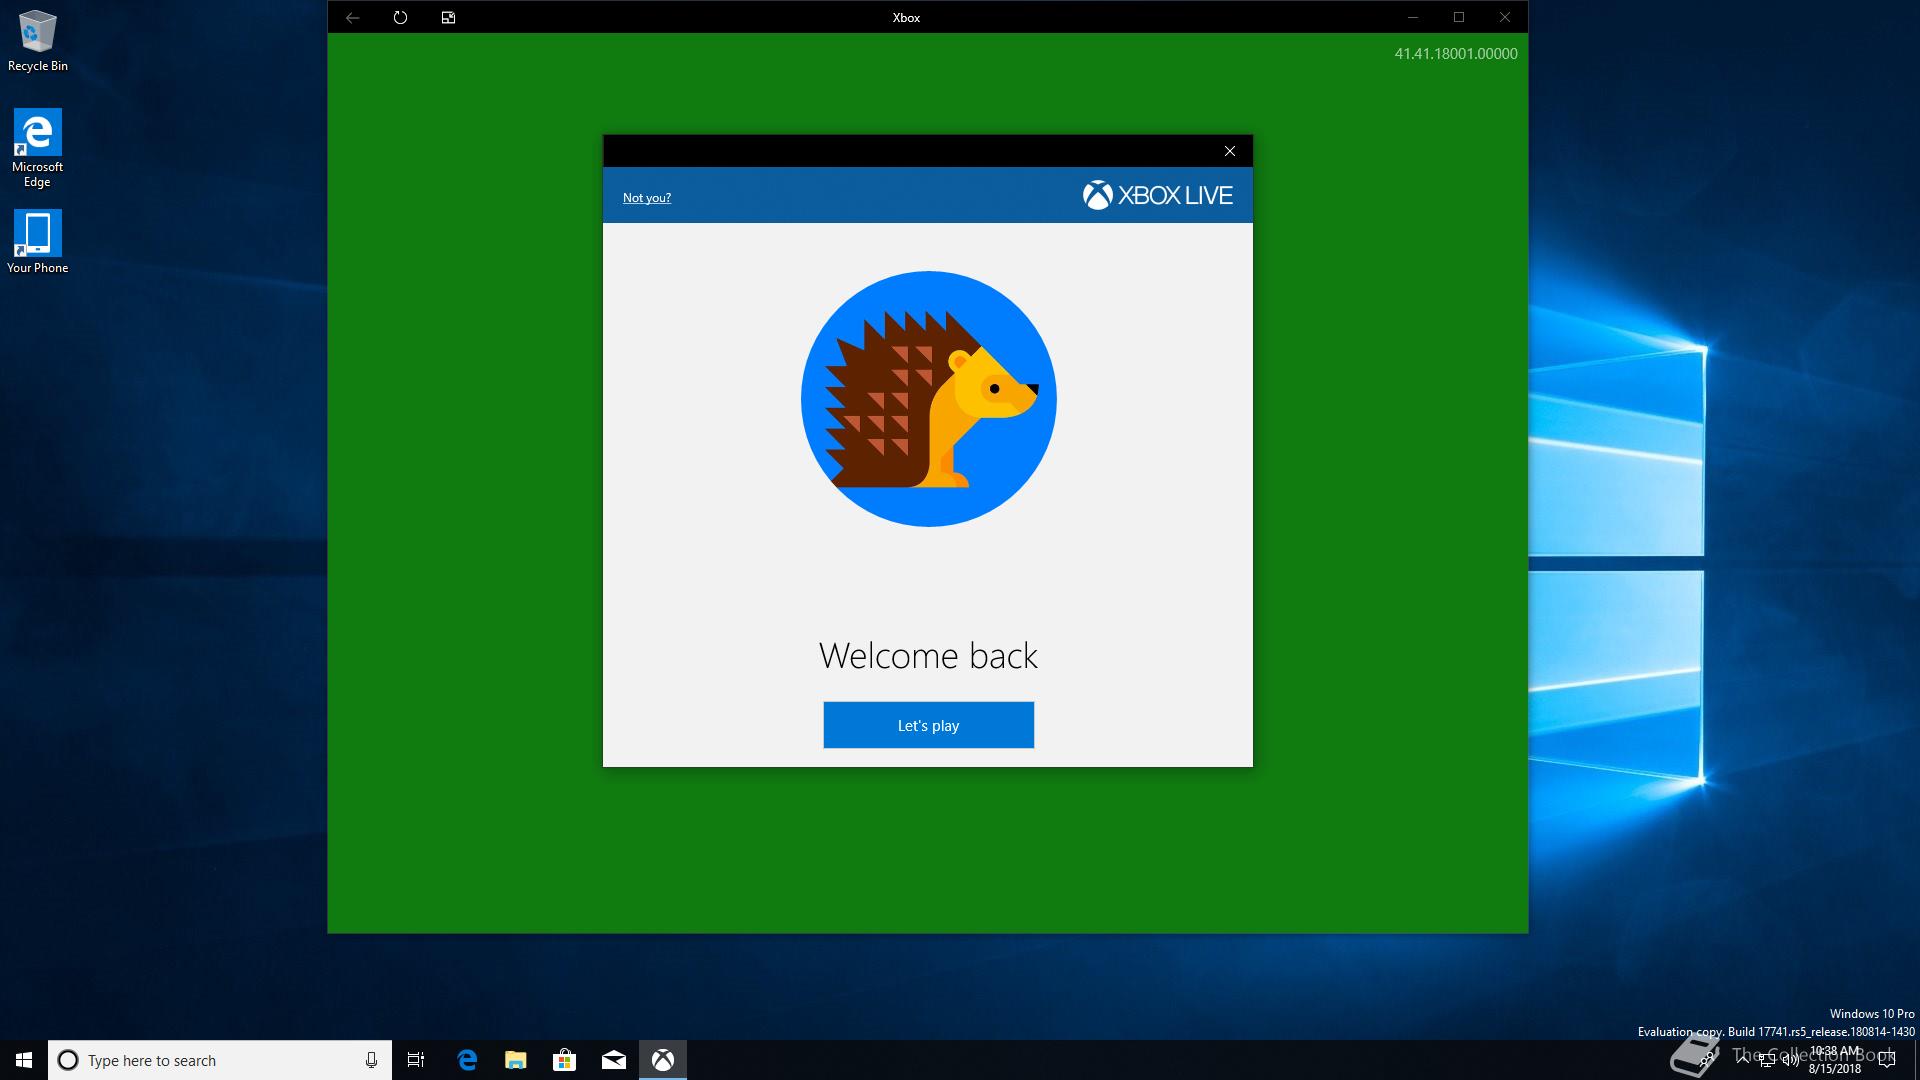Screen dimensions: 1920x1080
Task: Focus the 'Type here to search' box
Action: click(220, 1060)
